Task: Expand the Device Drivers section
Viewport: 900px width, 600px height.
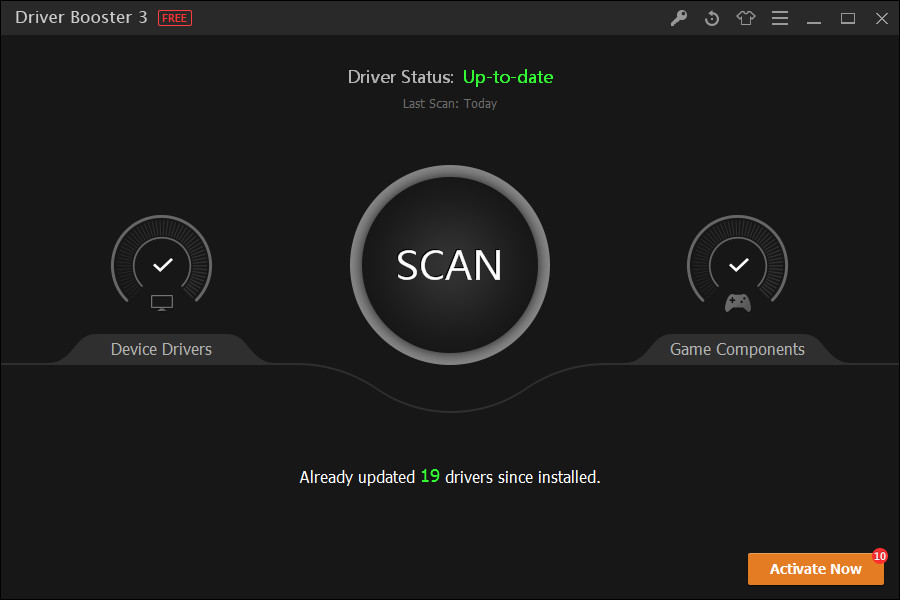Action: click(161, 349)
